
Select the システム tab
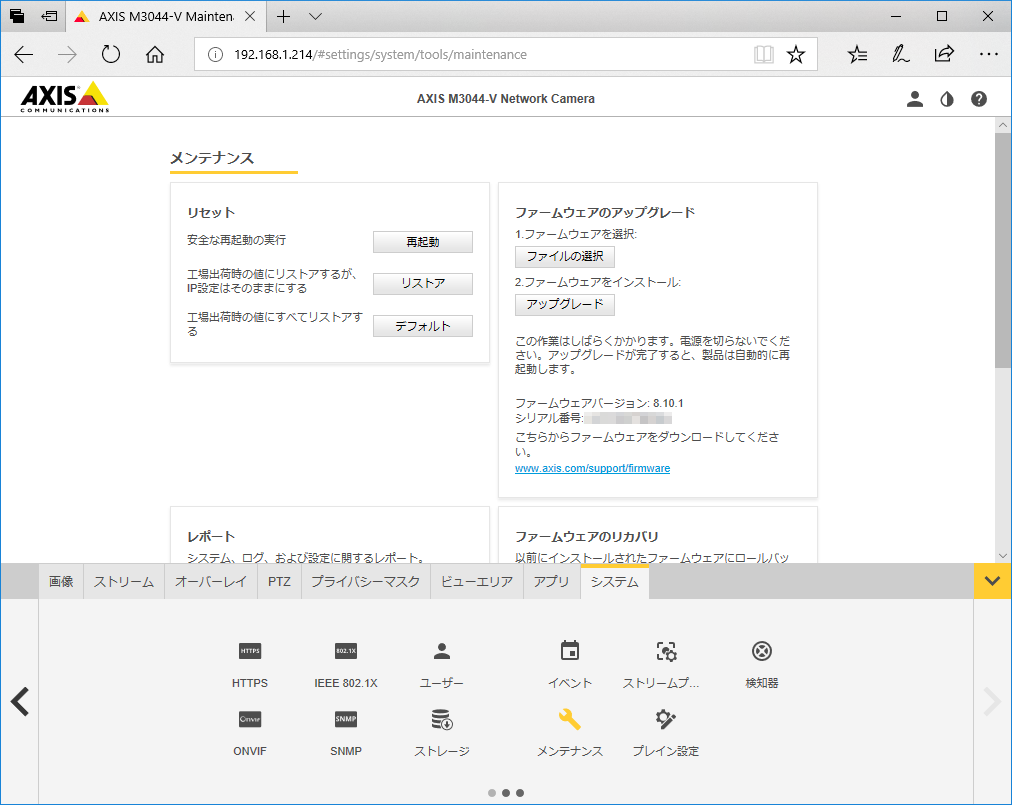[x=614, y=582]
